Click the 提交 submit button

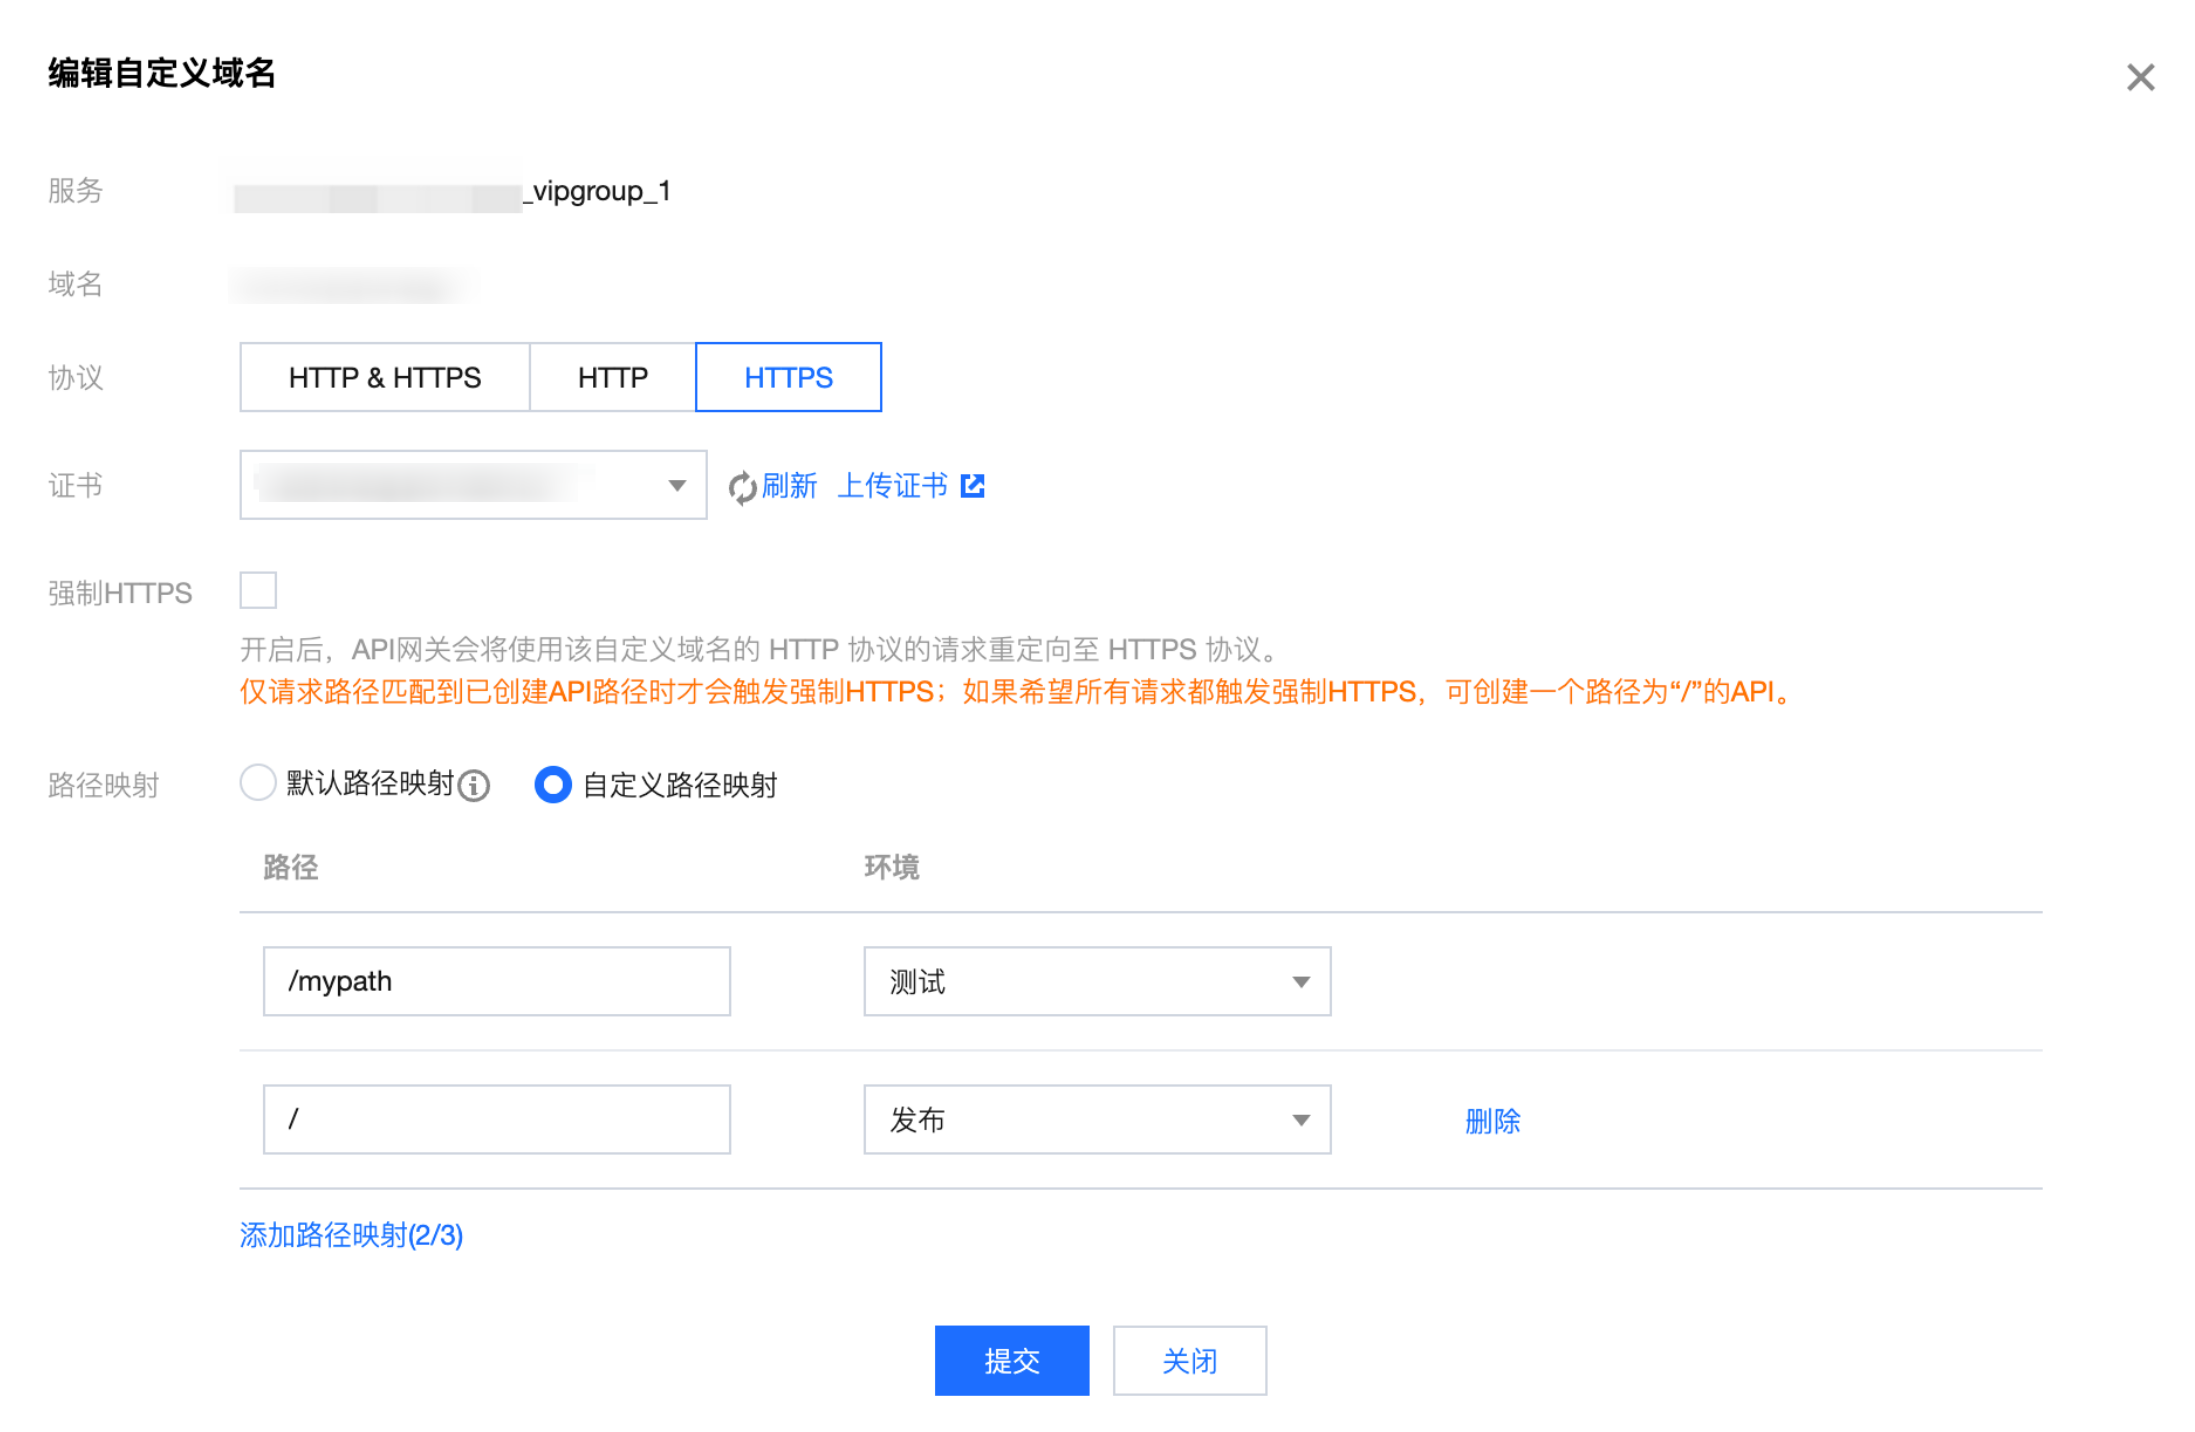(1012, 1360)
